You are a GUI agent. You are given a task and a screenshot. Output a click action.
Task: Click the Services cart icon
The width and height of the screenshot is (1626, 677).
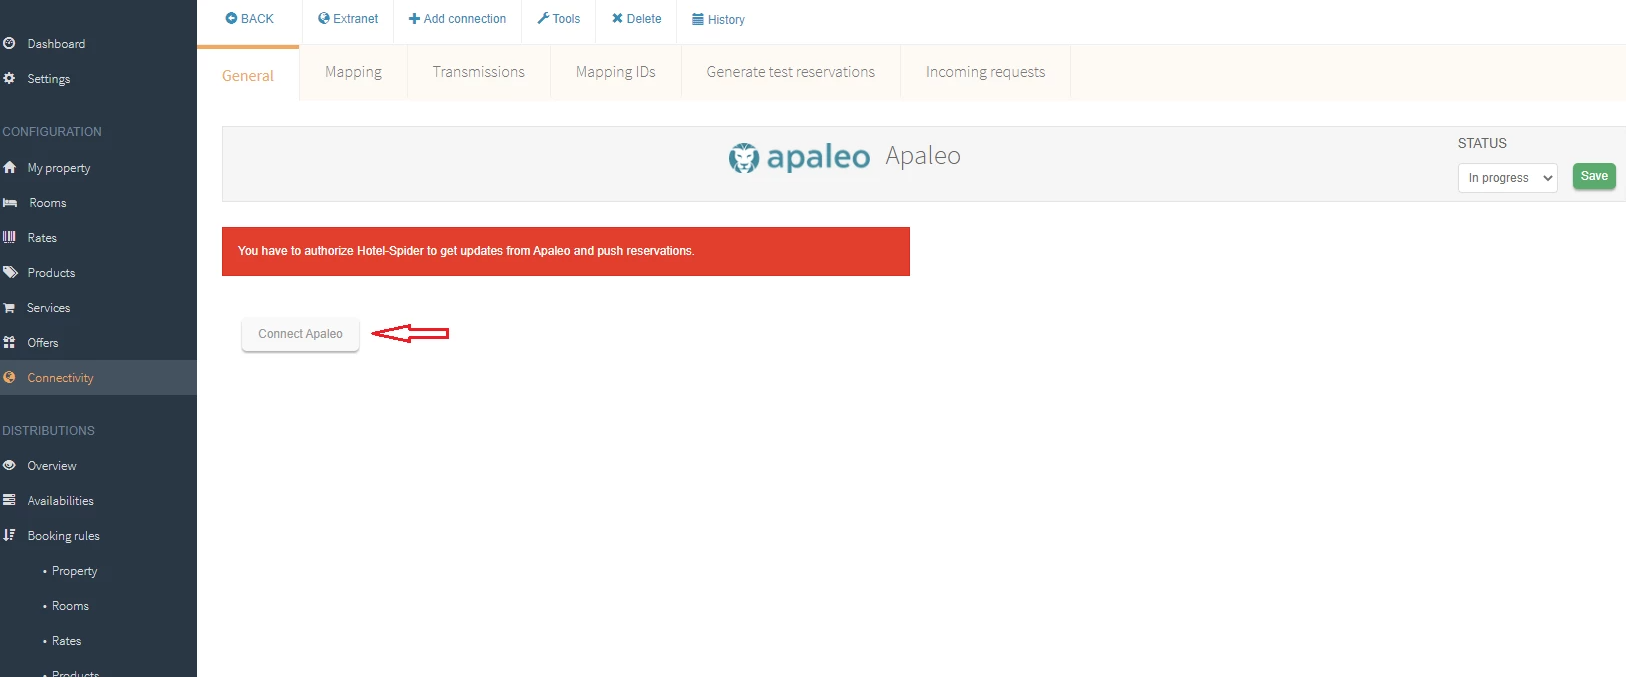pyautogui.click(x=9, y=308)
